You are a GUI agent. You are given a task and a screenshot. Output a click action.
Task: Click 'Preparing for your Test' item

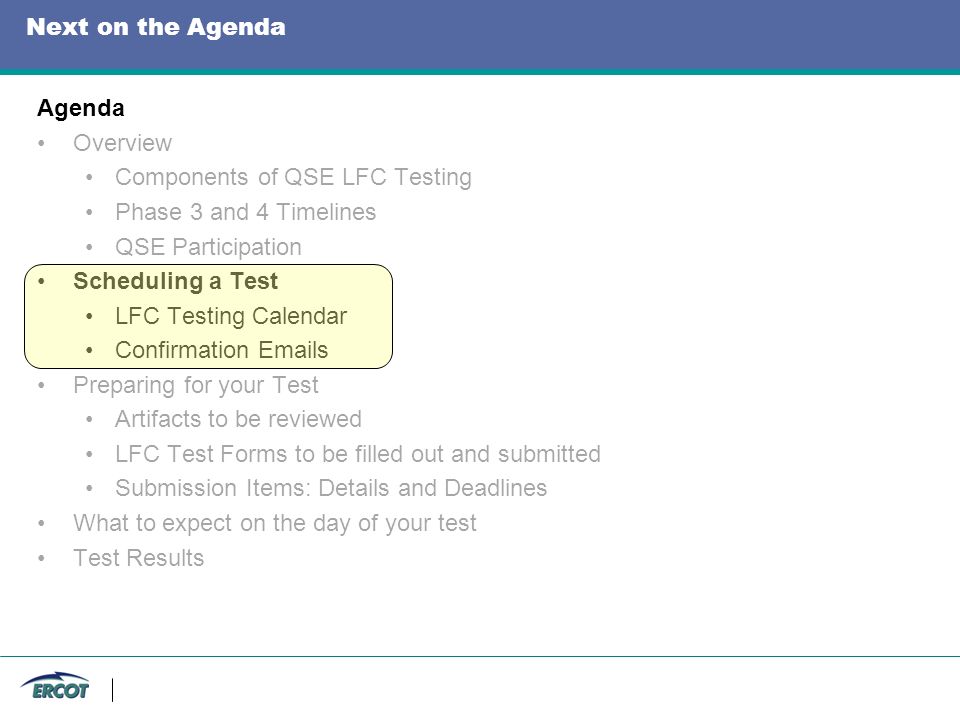coord(196,385)
